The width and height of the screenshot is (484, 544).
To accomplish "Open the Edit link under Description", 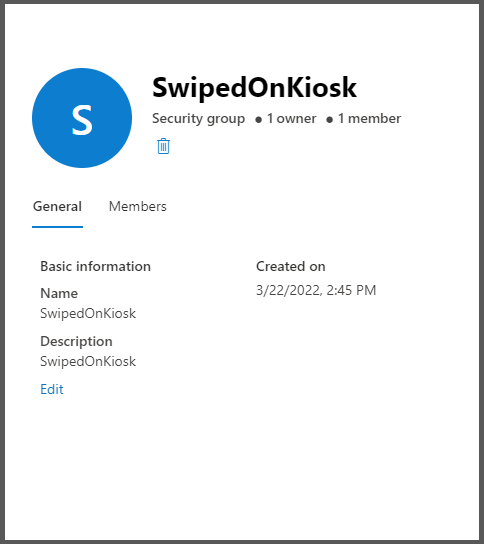I will pos(52,389).
